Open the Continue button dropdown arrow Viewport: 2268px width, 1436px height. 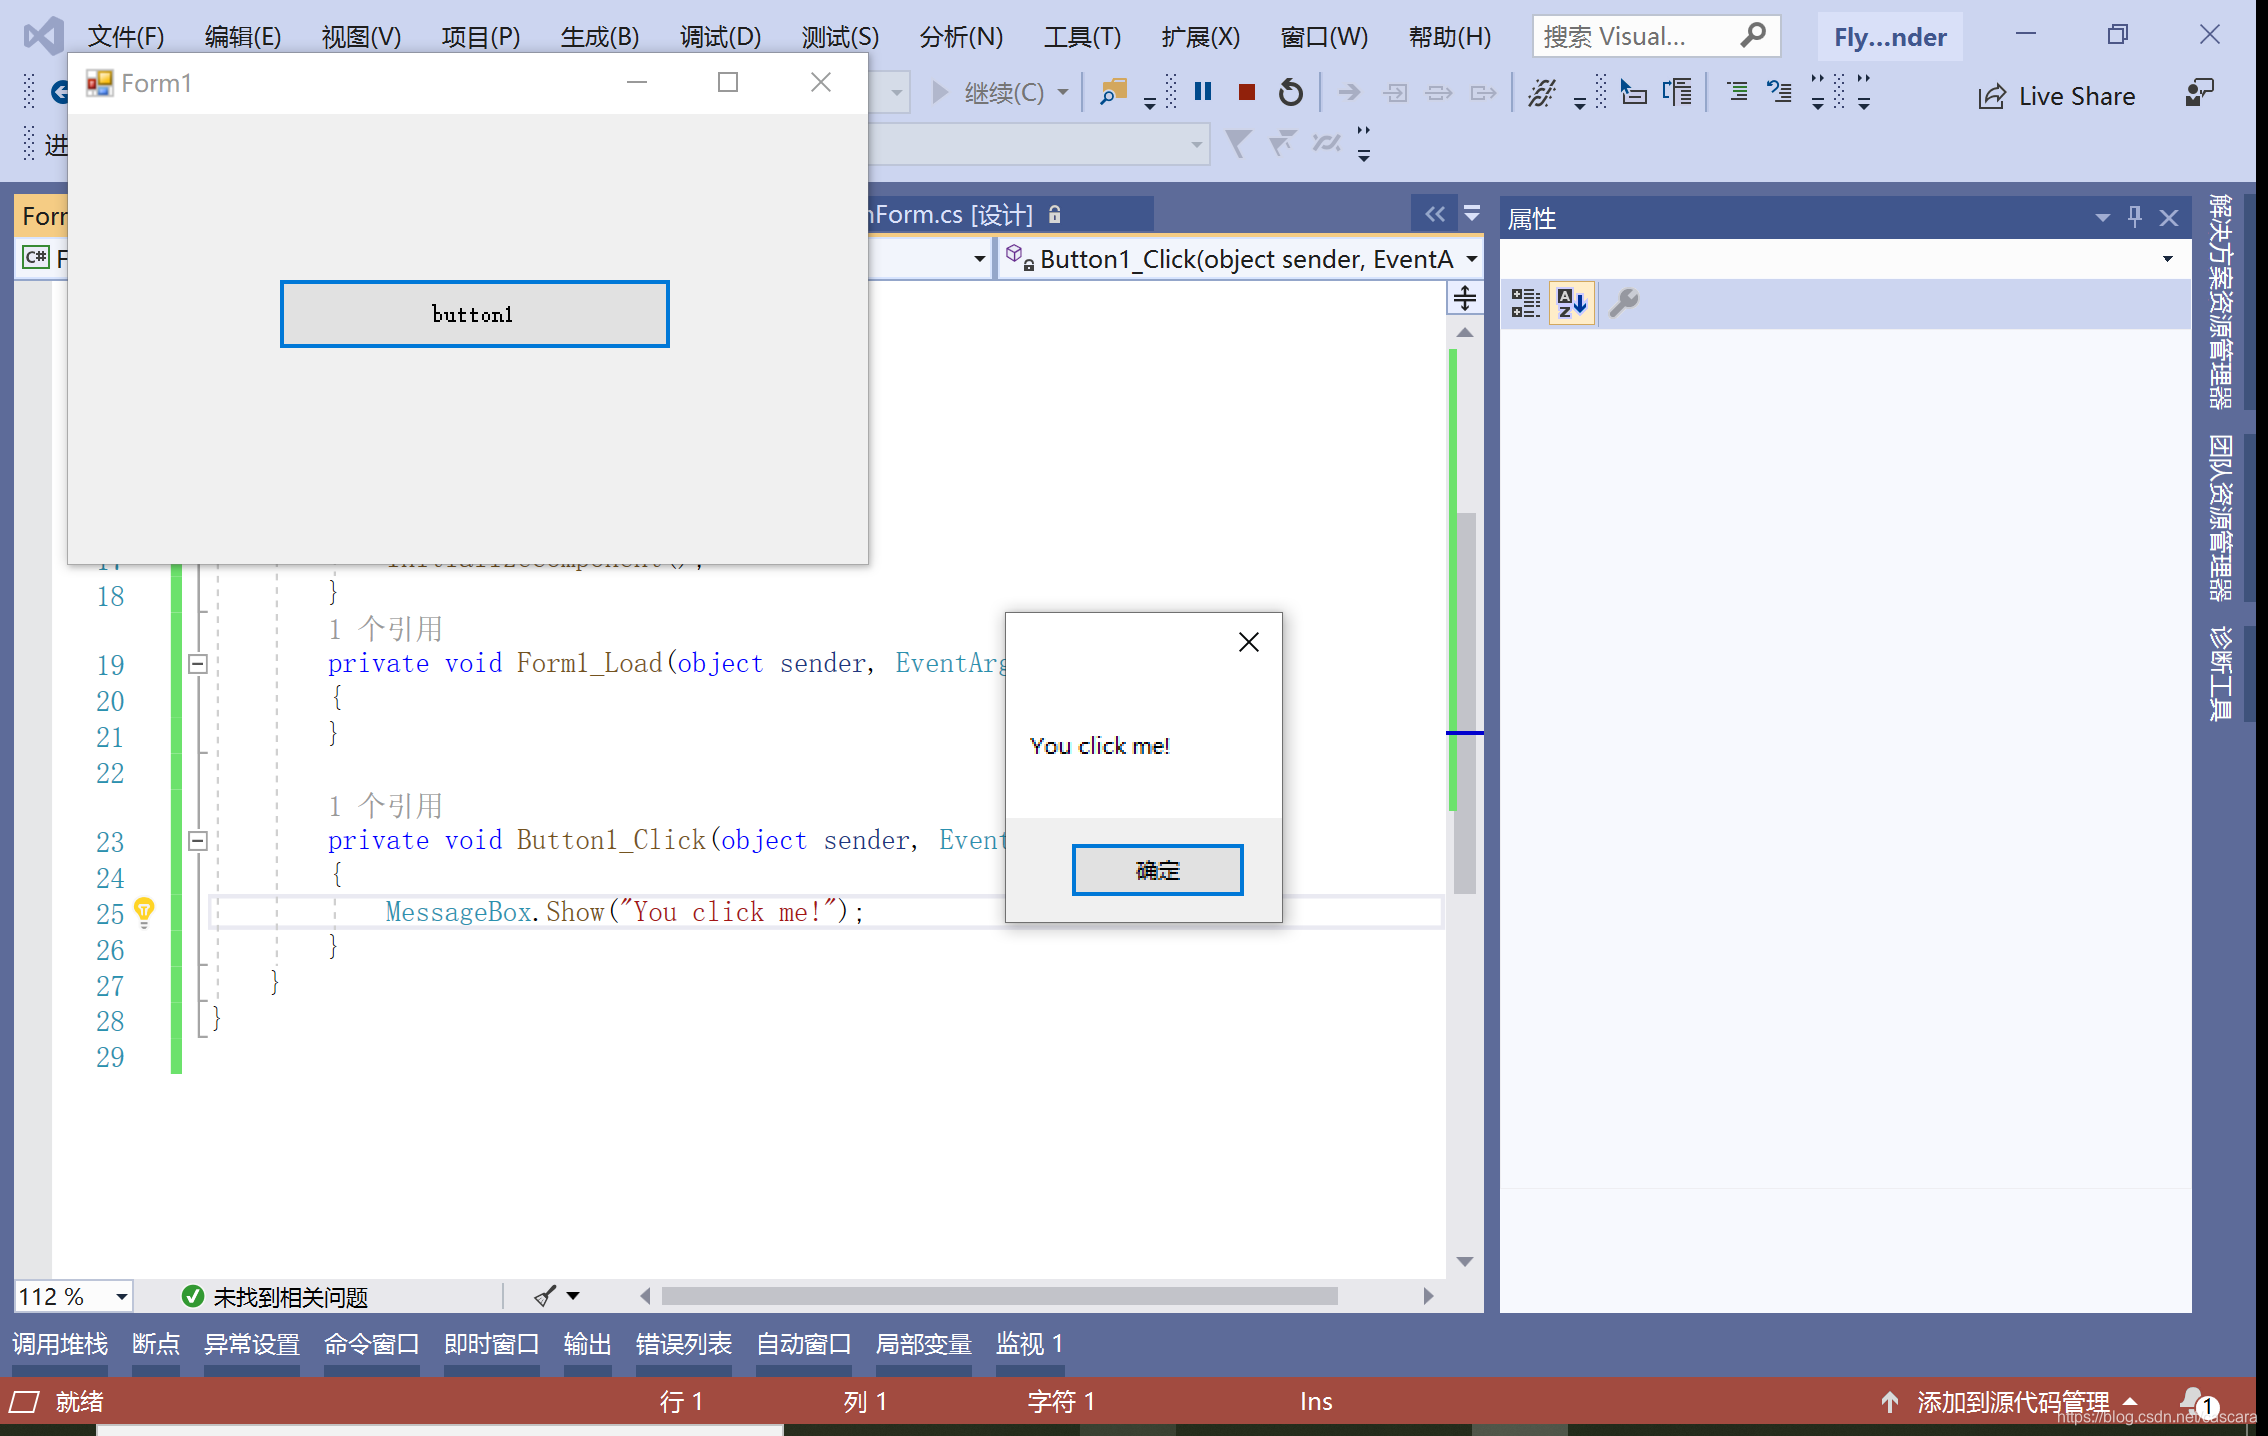(1063, 93)
